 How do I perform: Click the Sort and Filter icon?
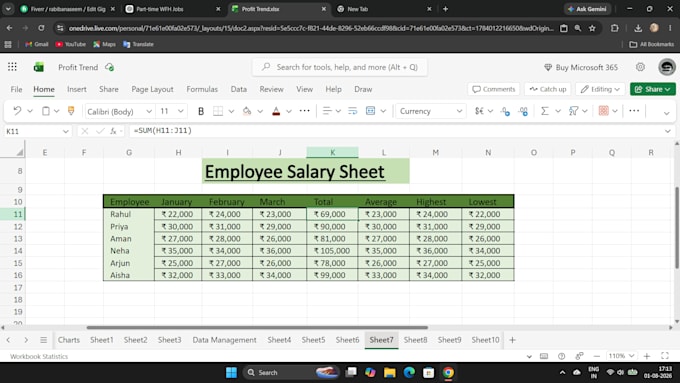point(573,111)
